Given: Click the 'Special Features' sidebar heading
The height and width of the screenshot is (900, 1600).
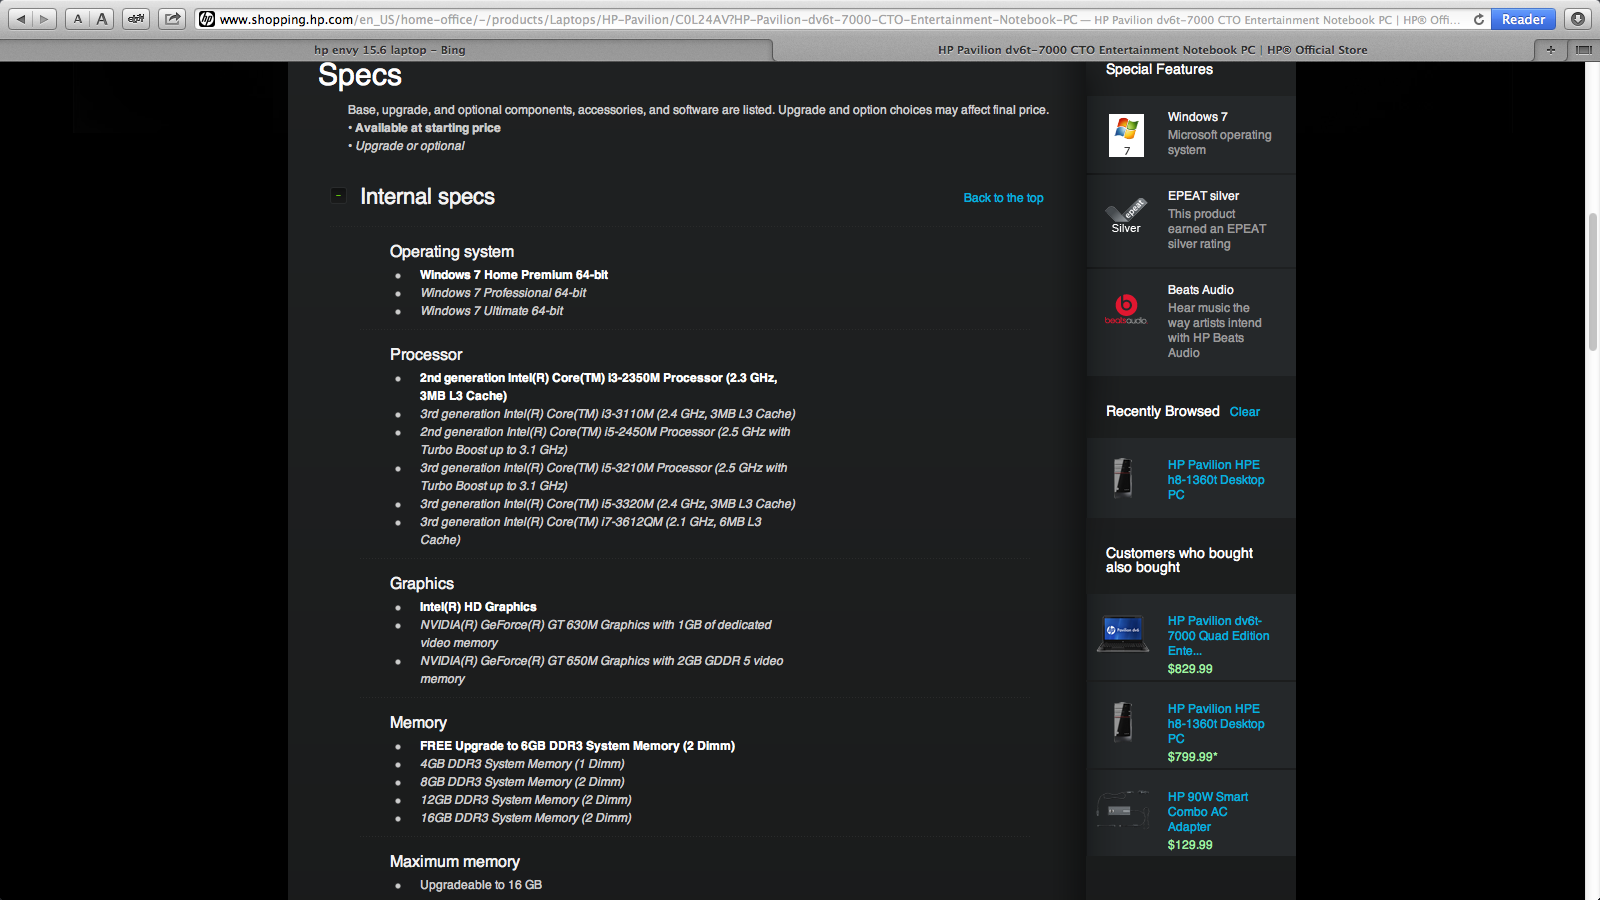Looking at the screenshot, I should [1159, 70].
